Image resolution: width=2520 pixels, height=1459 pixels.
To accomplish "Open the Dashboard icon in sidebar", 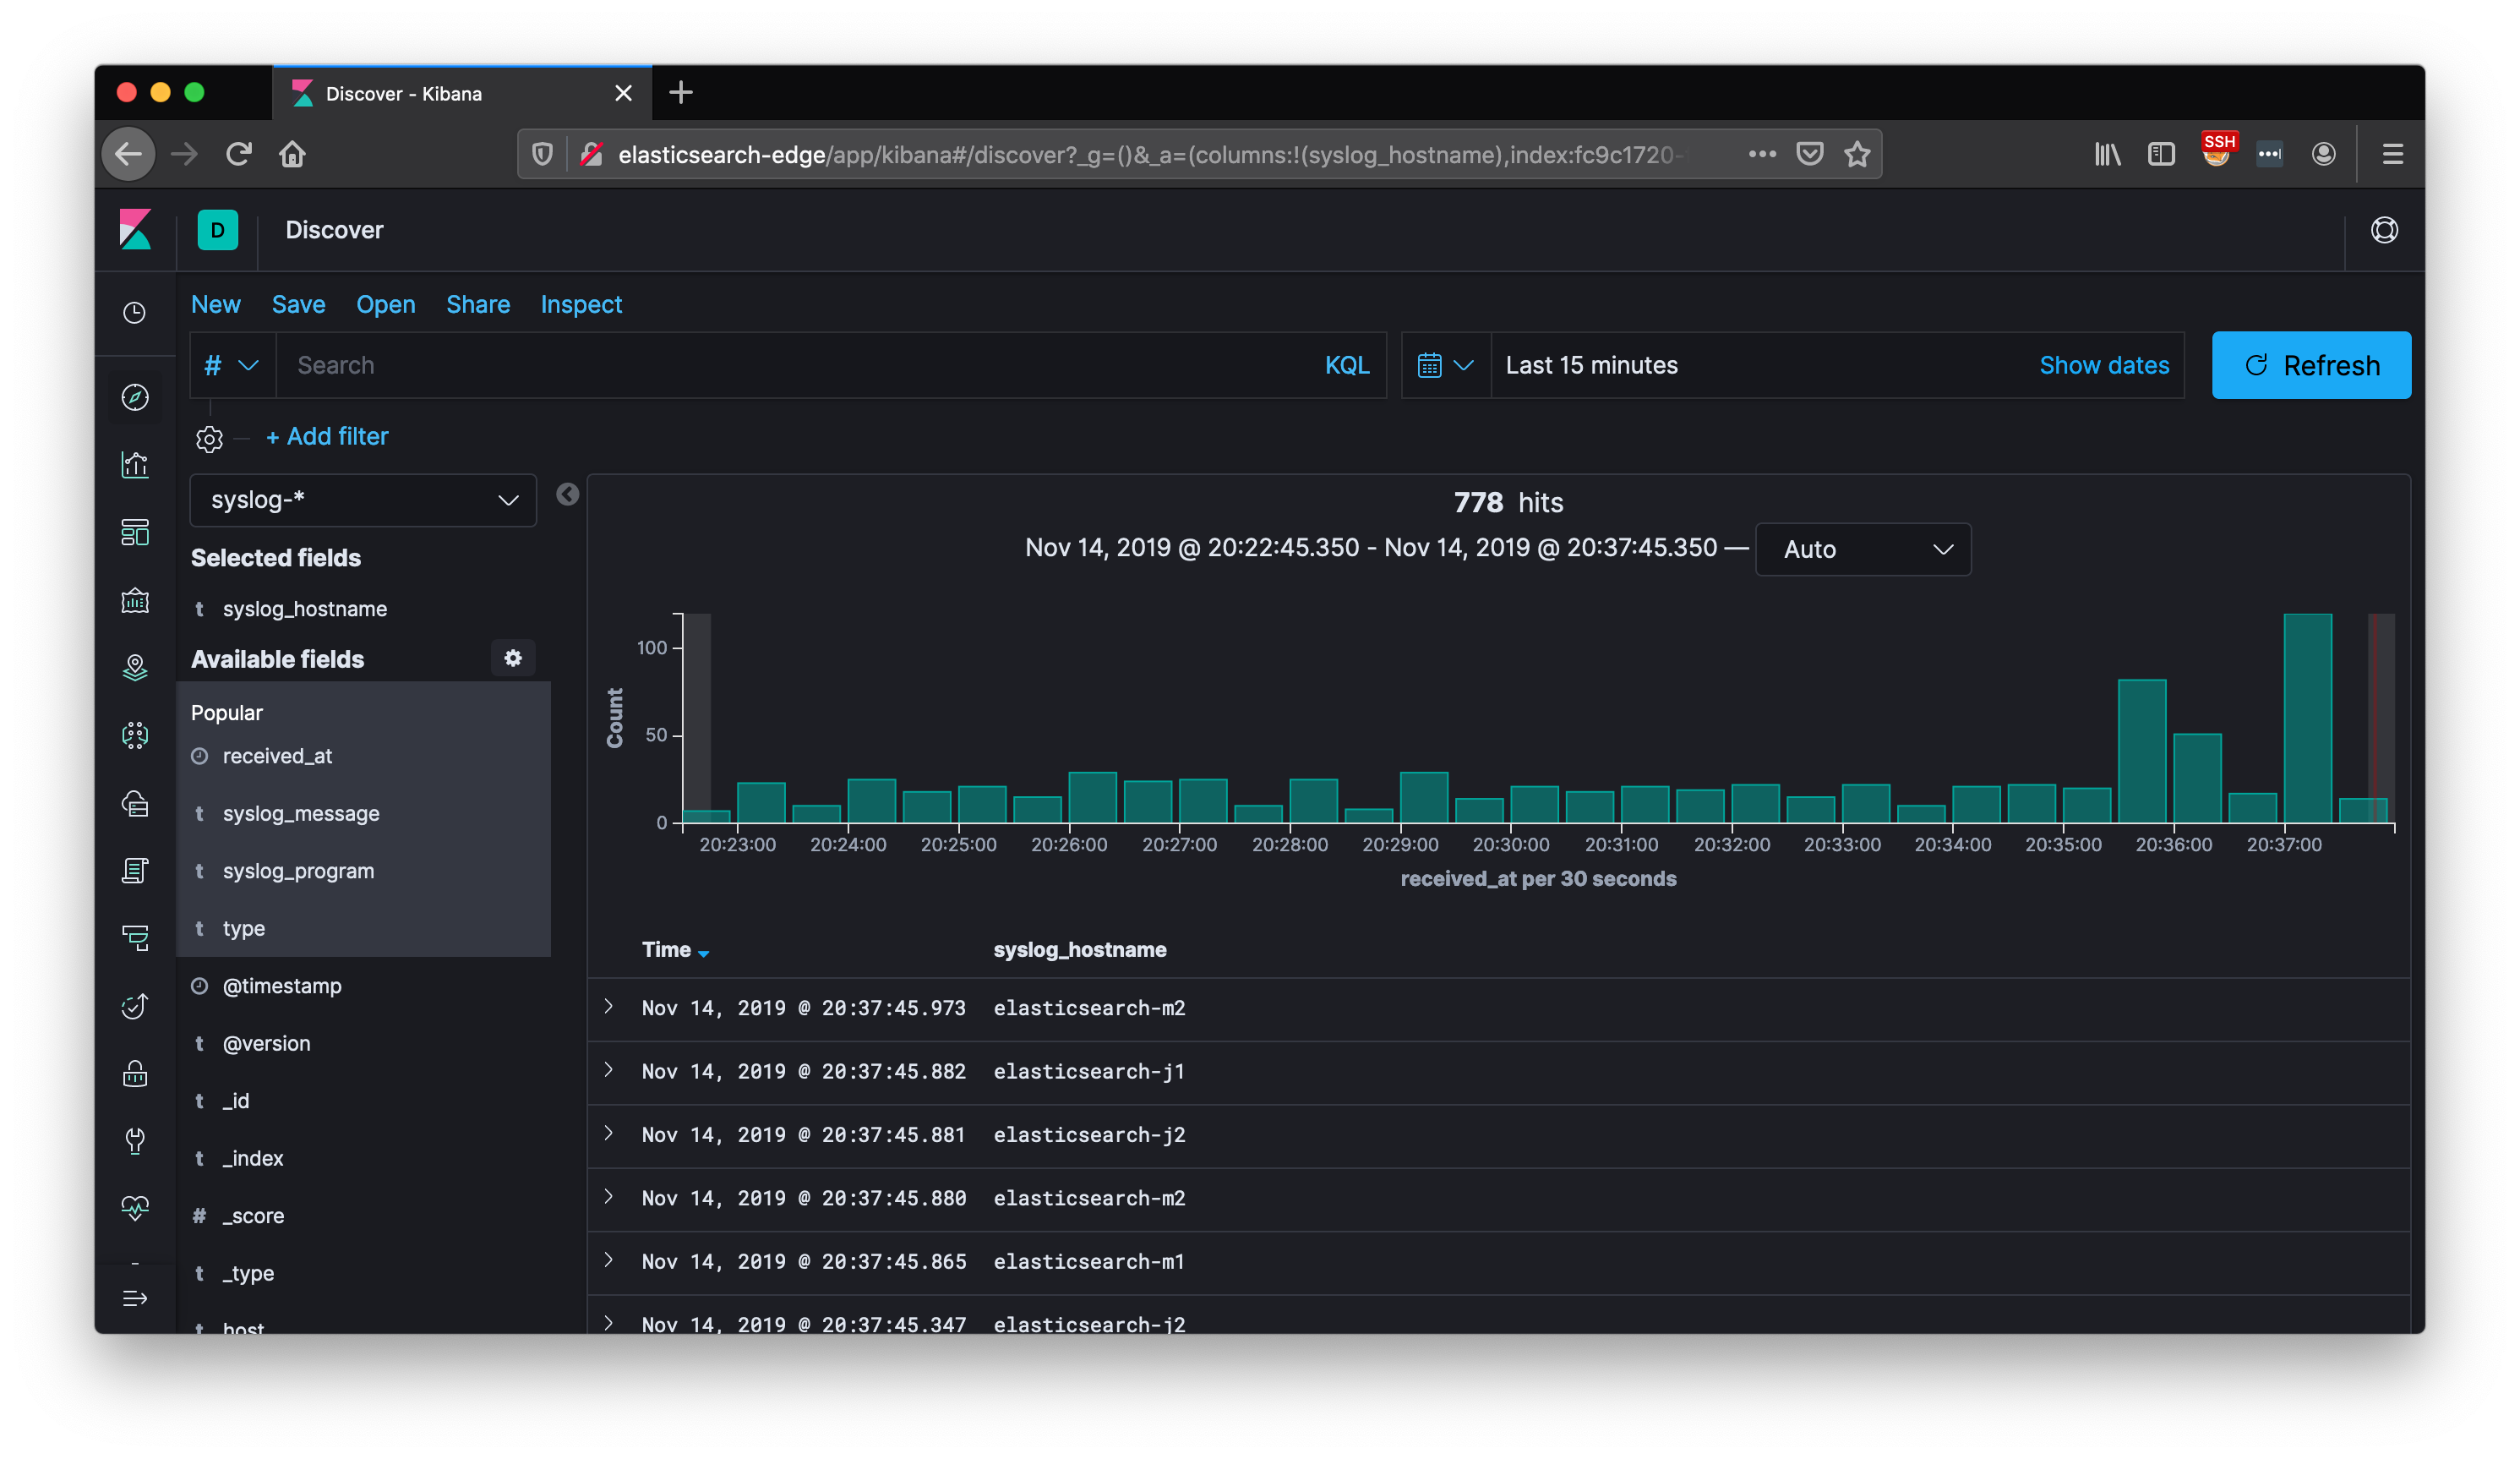I will pyautogui.click(x=135, y=532).
